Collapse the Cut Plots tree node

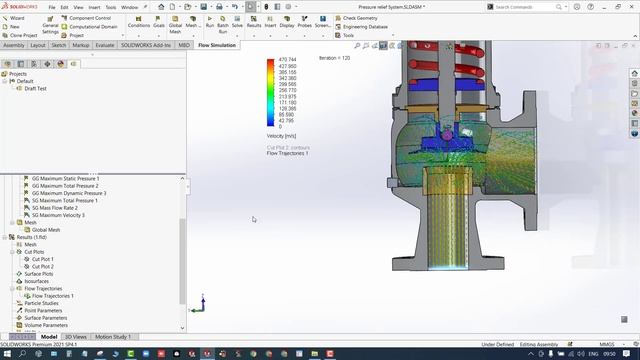click(x=12, y=252)
